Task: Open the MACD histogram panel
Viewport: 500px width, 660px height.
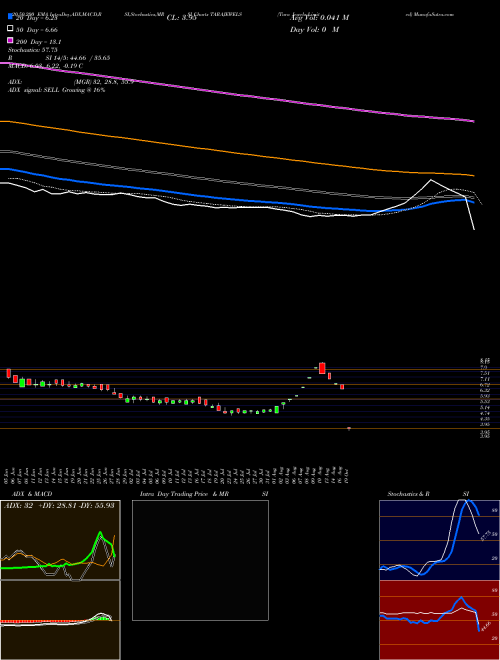Action: coord(60,620)
